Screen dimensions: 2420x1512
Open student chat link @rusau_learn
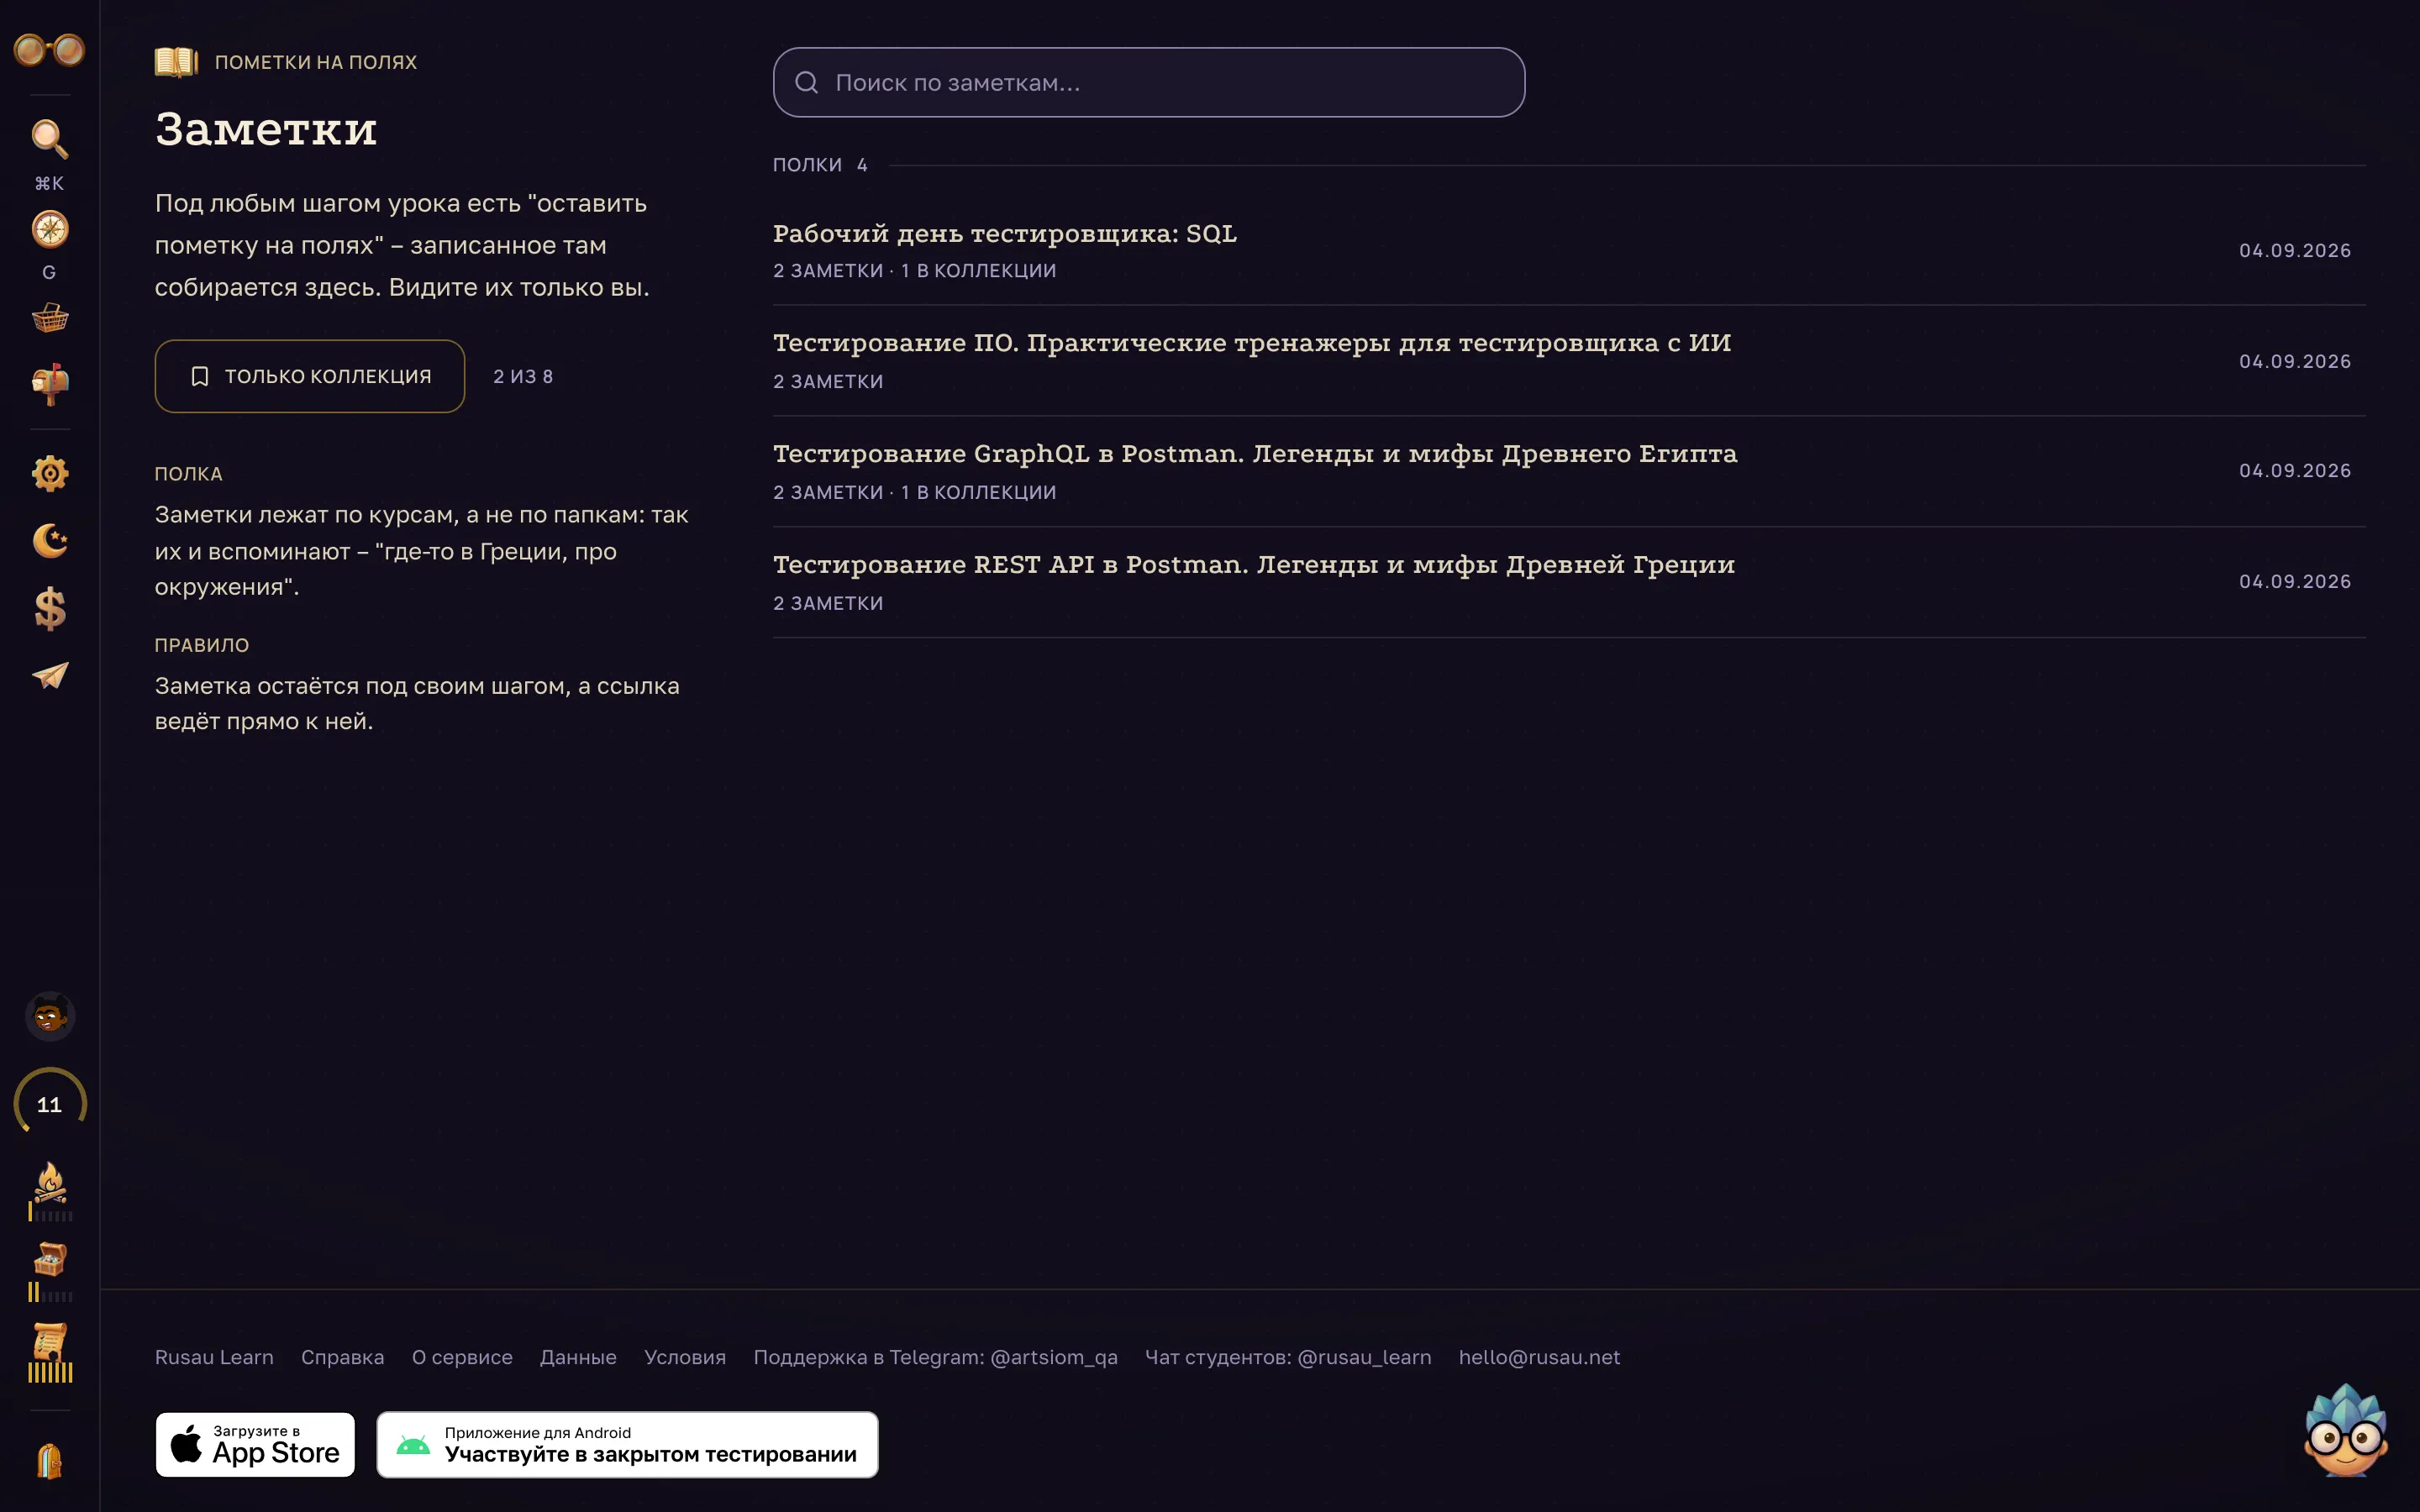click(x=1288, y=1357)
